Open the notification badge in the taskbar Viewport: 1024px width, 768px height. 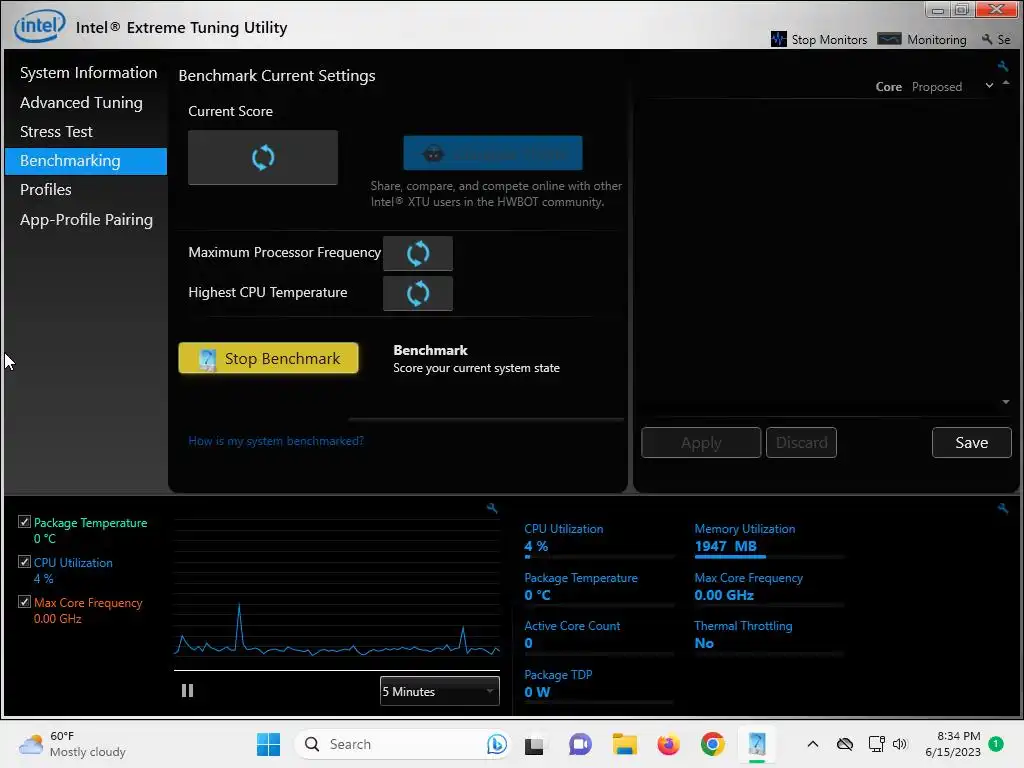(995, 743)
